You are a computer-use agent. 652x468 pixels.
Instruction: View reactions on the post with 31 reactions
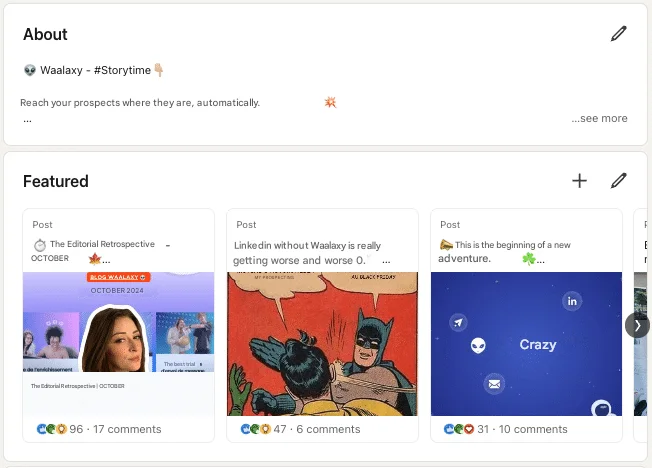click(467, 429)
